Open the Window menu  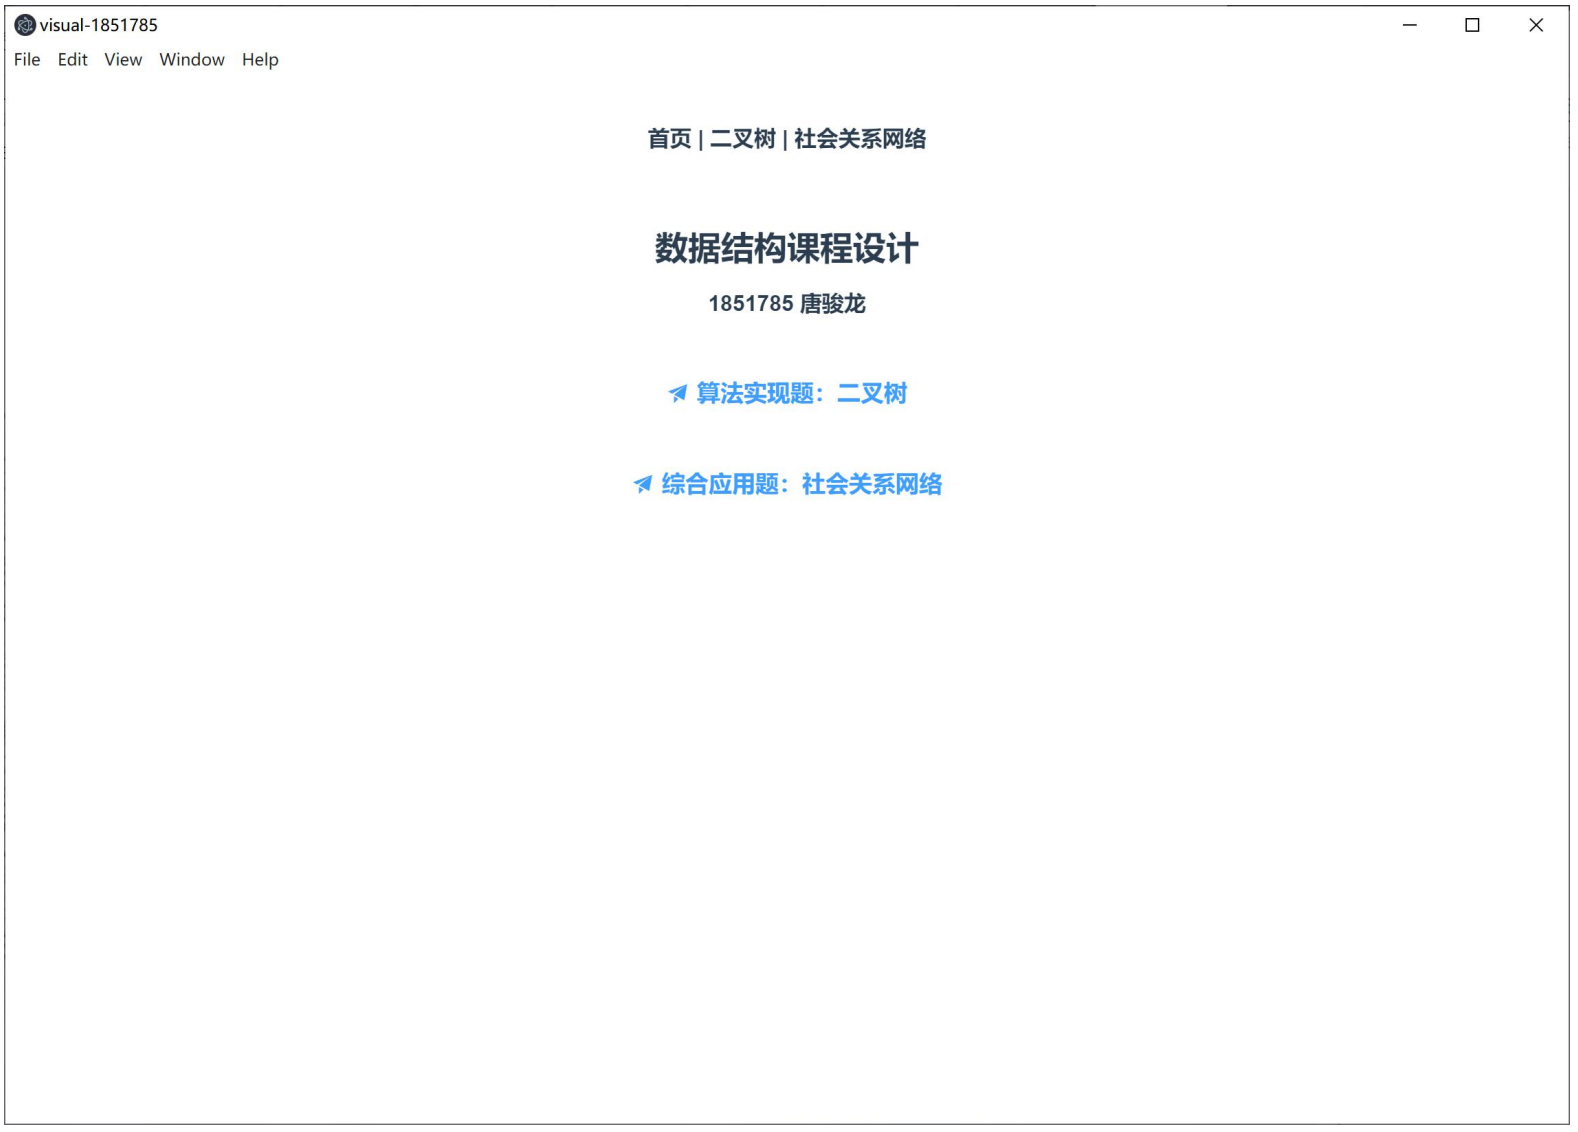coord(192,60)
